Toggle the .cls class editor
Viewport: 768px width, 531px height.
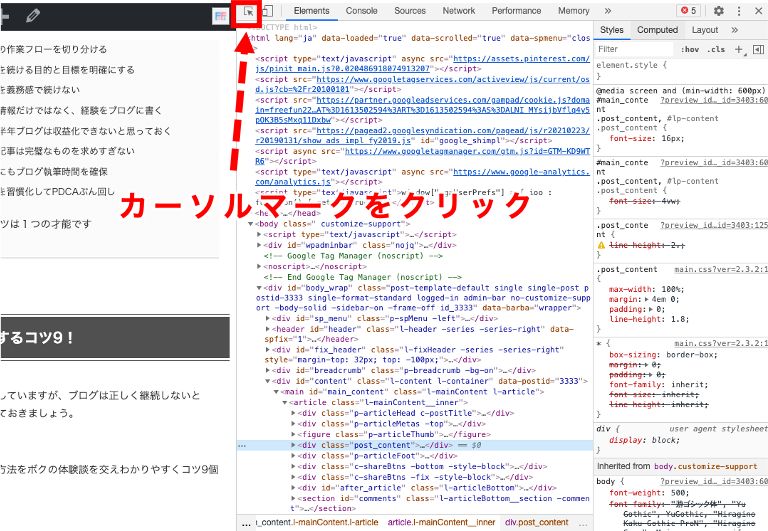tap(716, 49)
